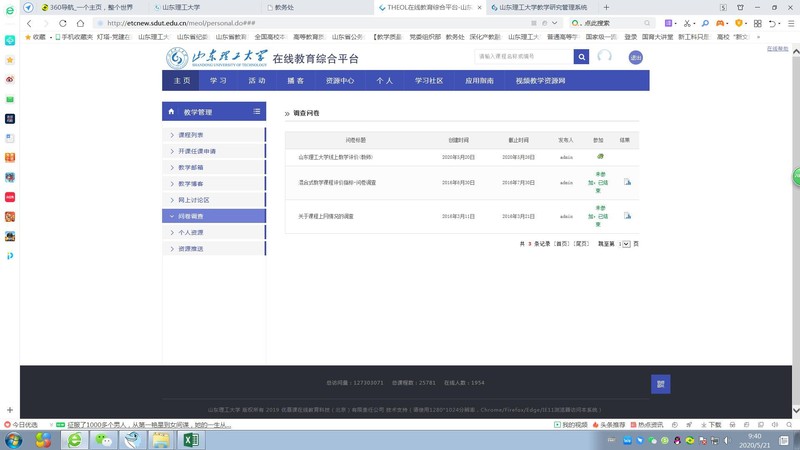The image size is (800, 450).
Task: Open the page number jump dropdown
Action: pos(625,244)
